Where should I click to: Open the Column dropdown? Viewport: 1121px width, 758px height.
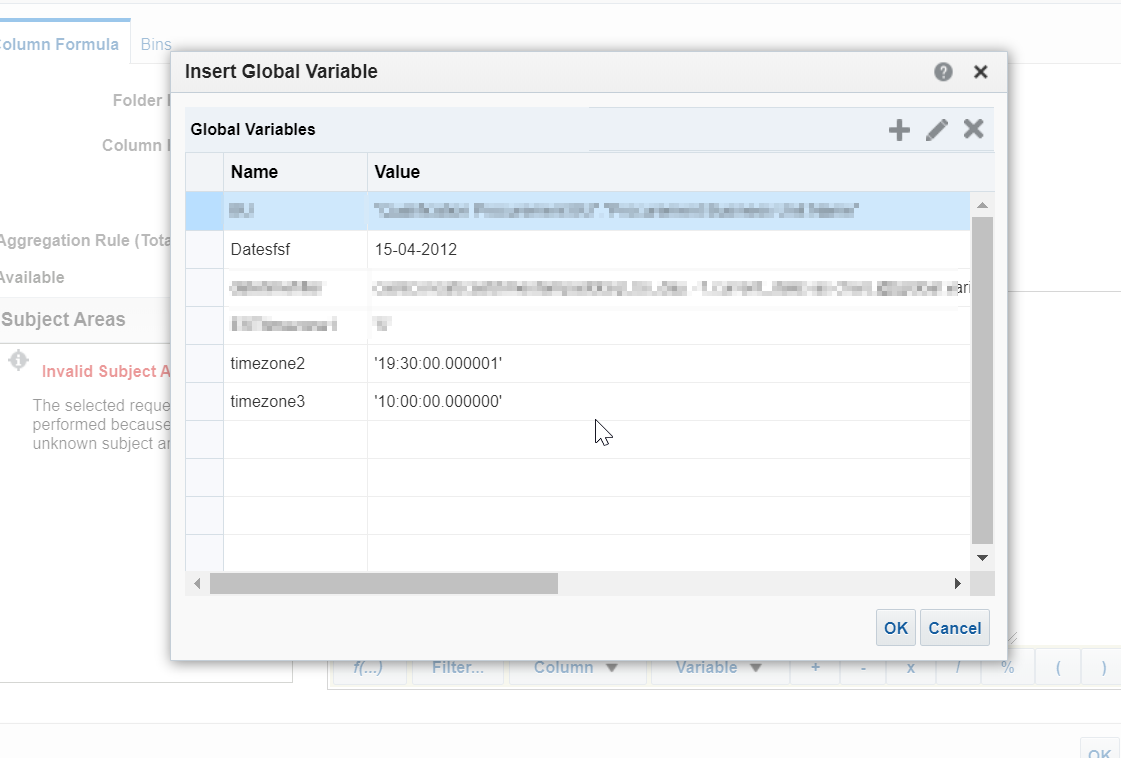point(576,667)
